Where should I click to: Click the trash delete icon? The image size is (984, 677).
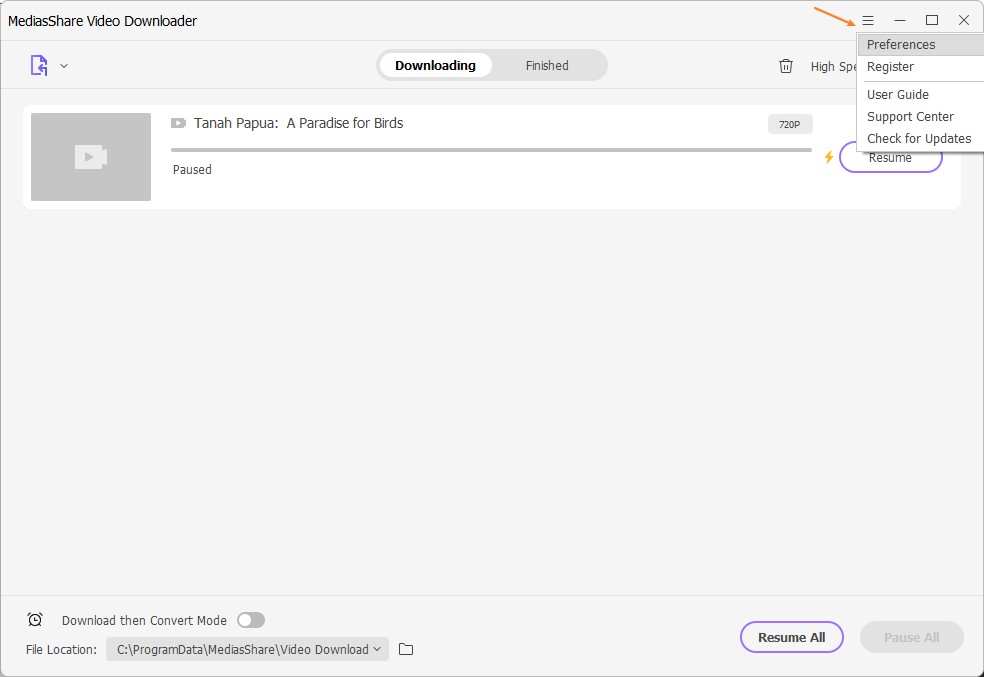786,66
